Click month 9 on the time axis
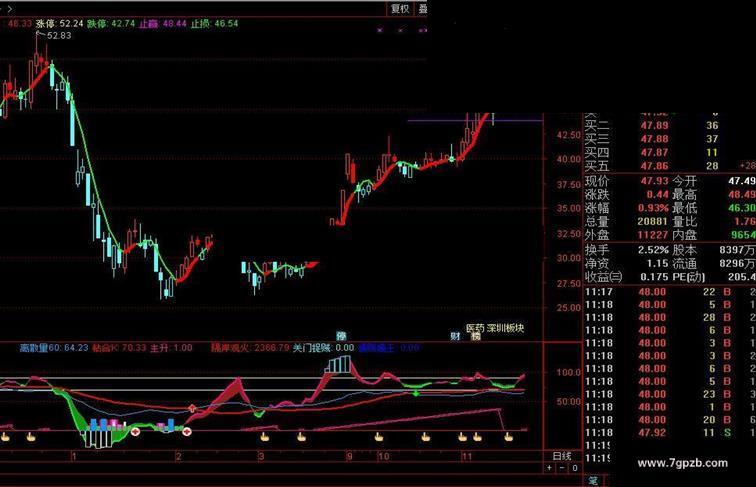The width and height of the screenshot is (756, 487). 349,456
